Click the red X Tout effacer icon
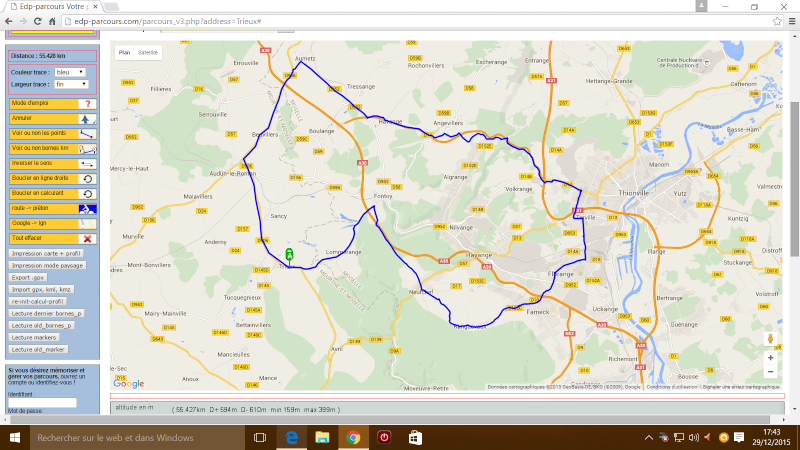 point(87,239)
